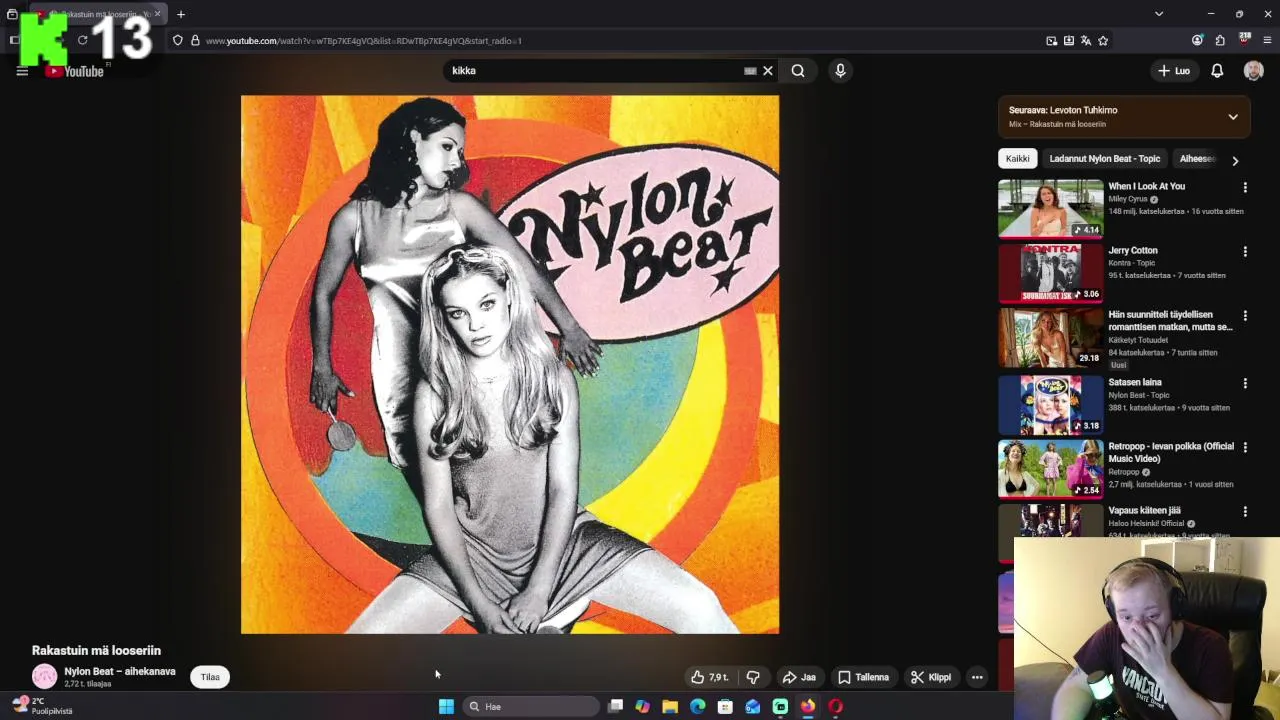Click the Nylon Beat album art video player
This screenshot has width=1280, height=720.
coord(510,365)
